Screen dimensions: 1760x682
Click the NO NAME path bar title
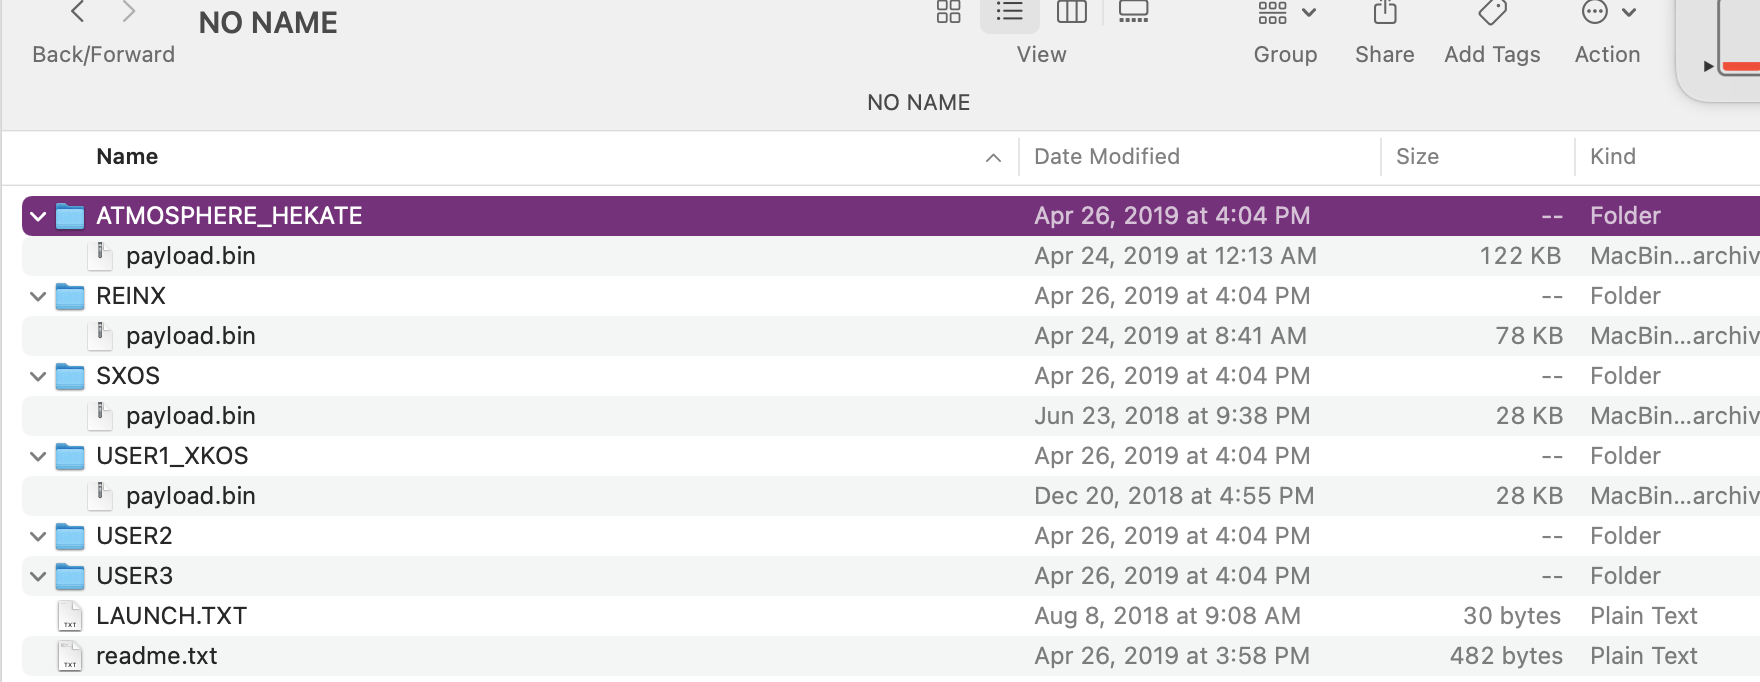point(918,102)
